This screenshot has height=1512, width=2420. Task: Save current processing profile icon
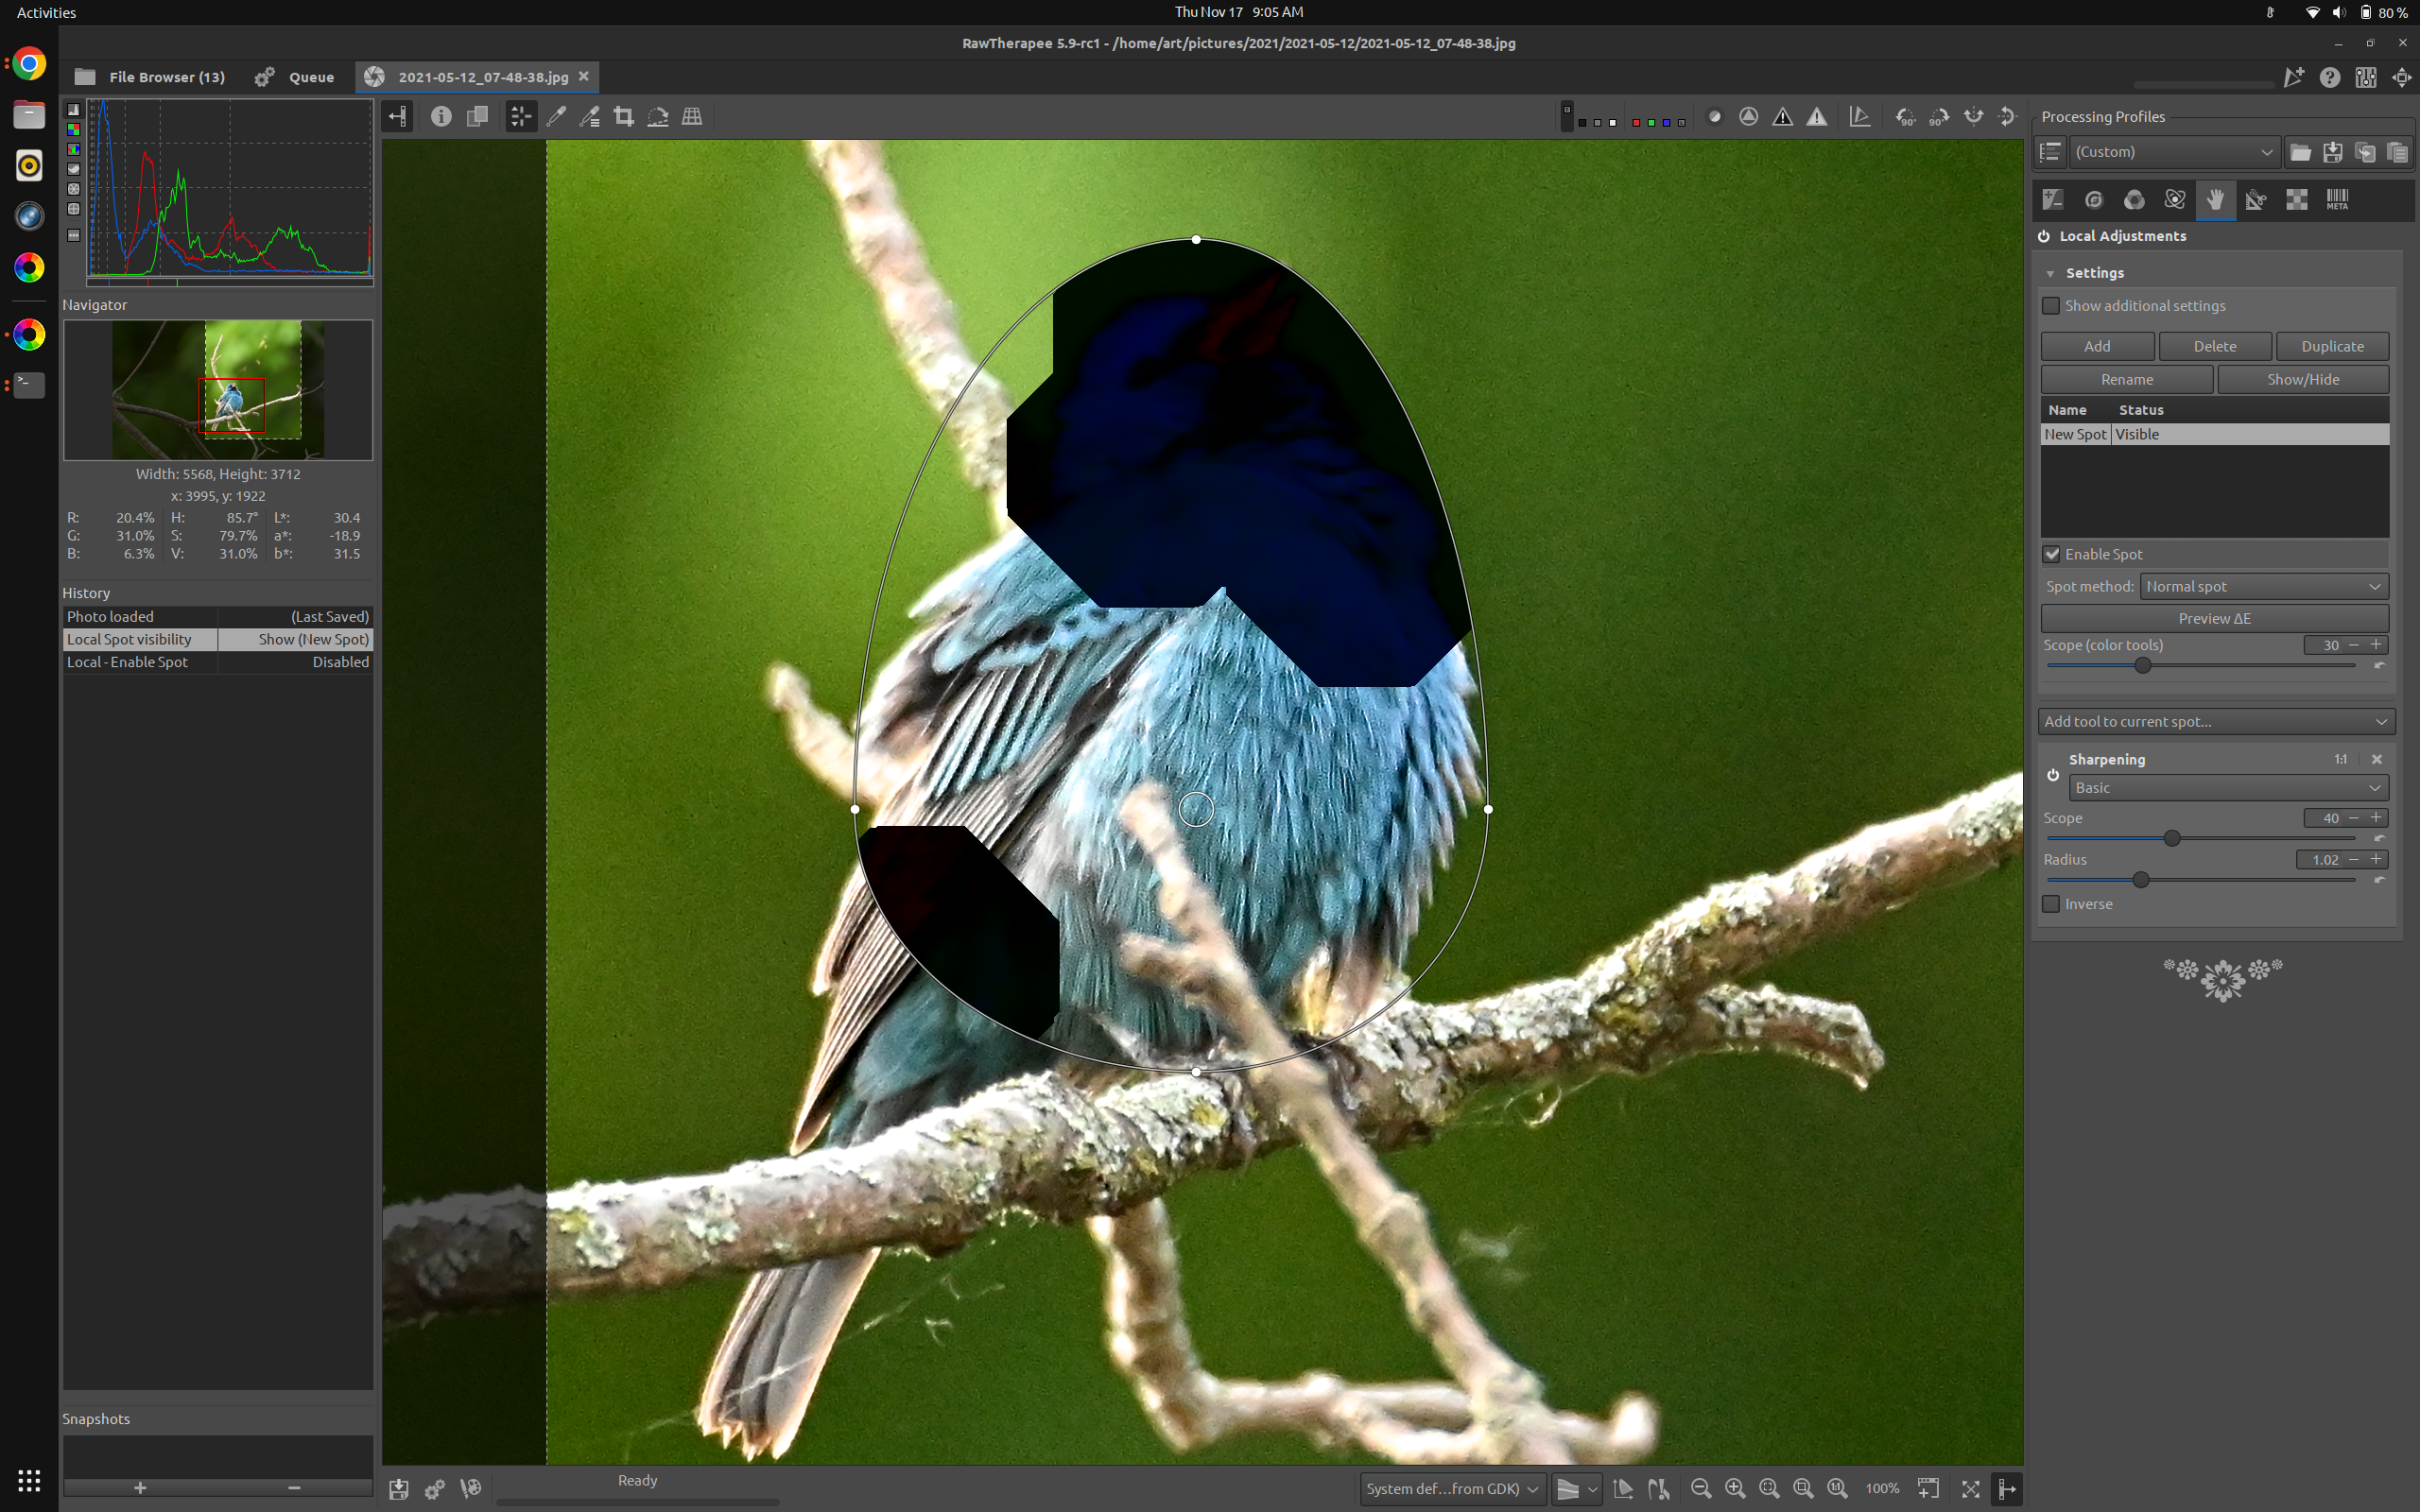[x=2333, y=152]
